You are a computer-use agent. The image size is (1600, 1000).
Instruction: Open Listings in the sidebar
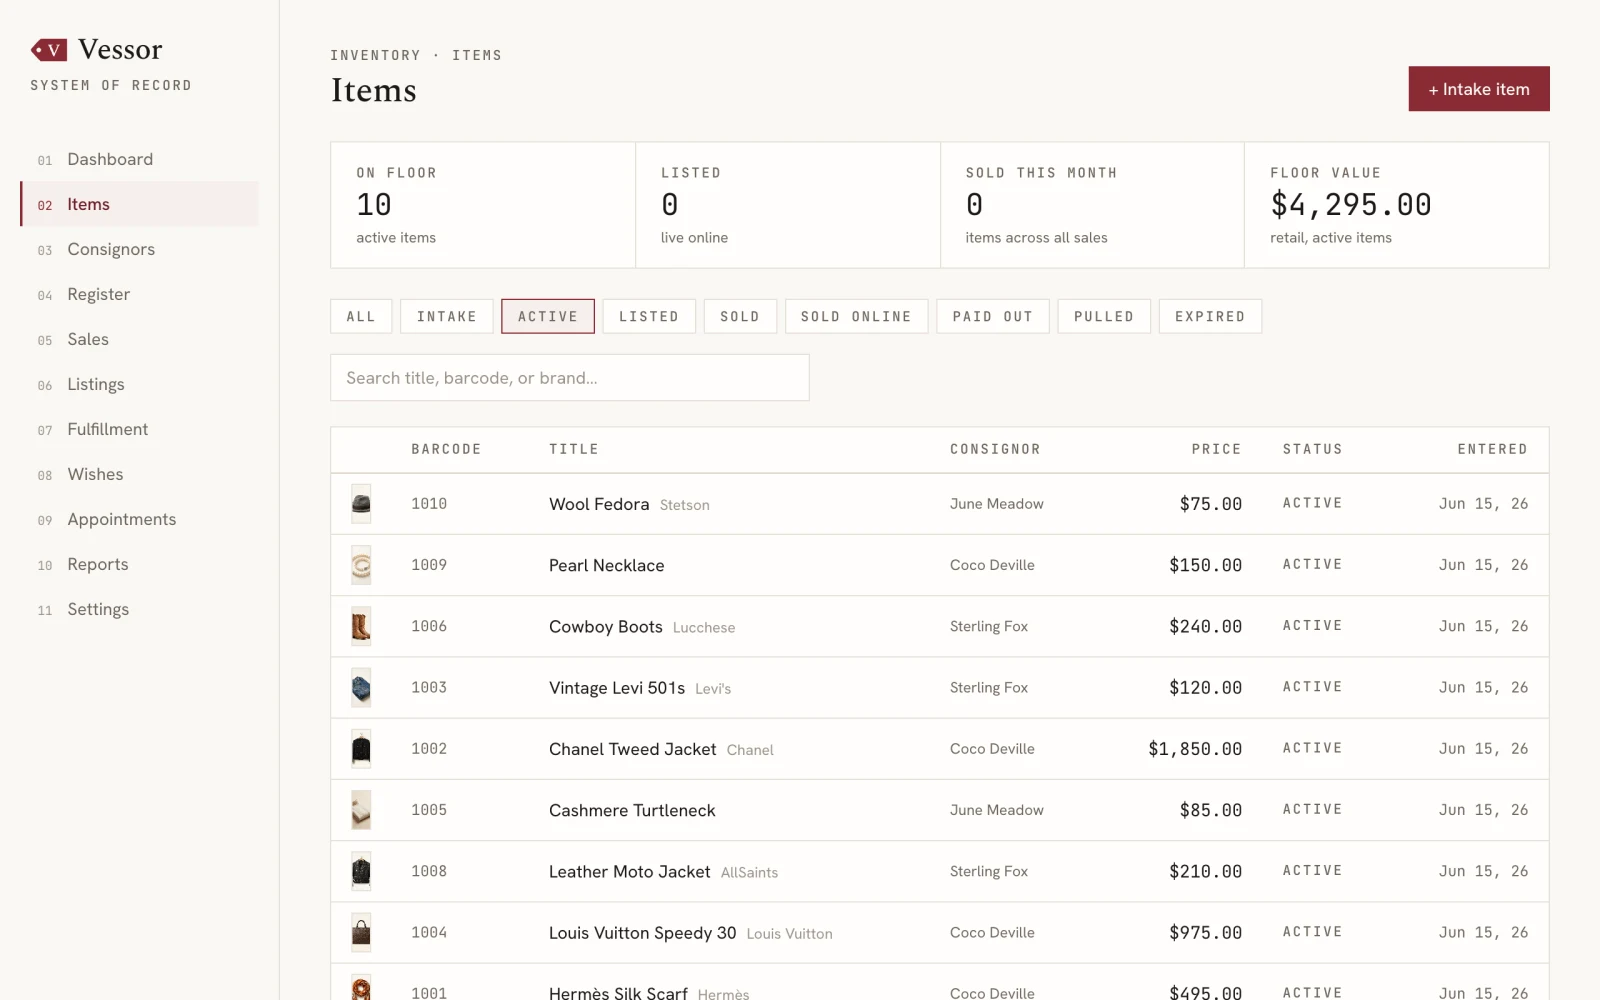[139, 384]
